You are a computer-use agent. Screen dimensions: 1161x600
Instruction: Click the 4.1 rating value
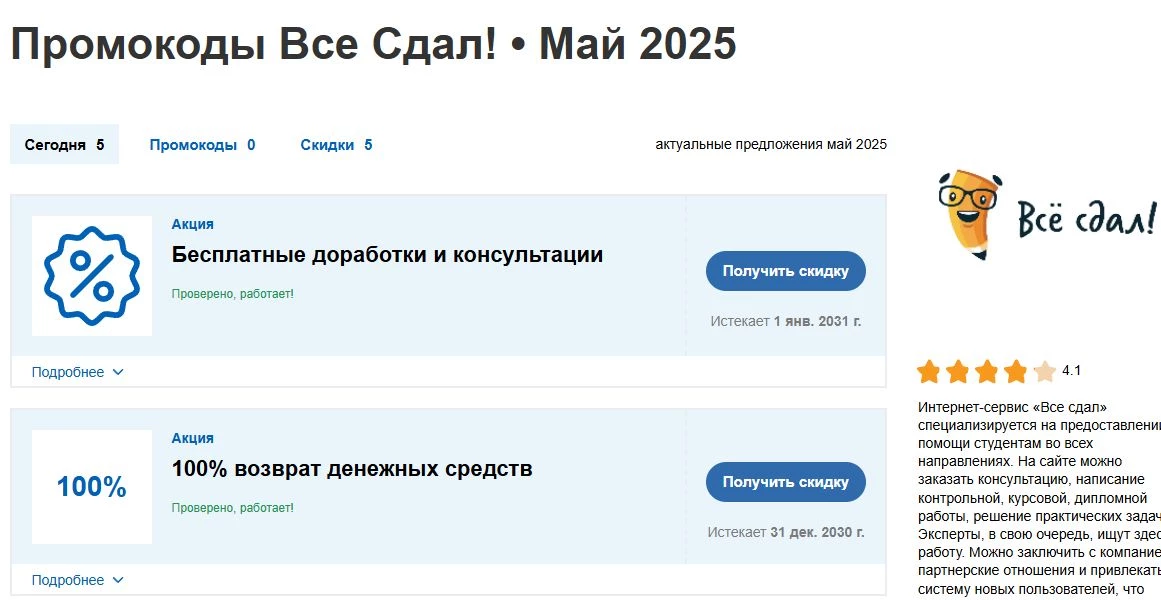[1072, 371]
